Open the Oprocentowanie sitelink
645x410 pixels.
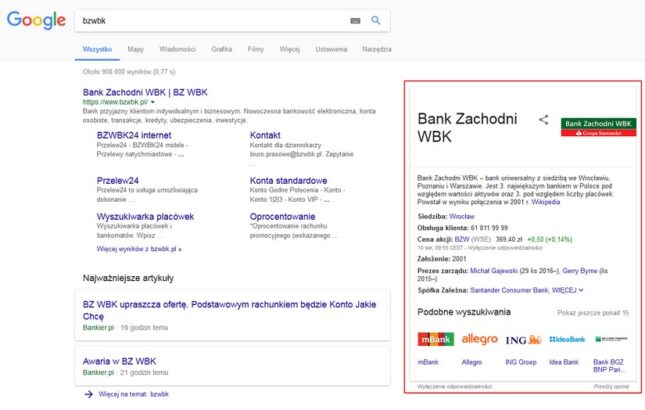tap(282, 217)
